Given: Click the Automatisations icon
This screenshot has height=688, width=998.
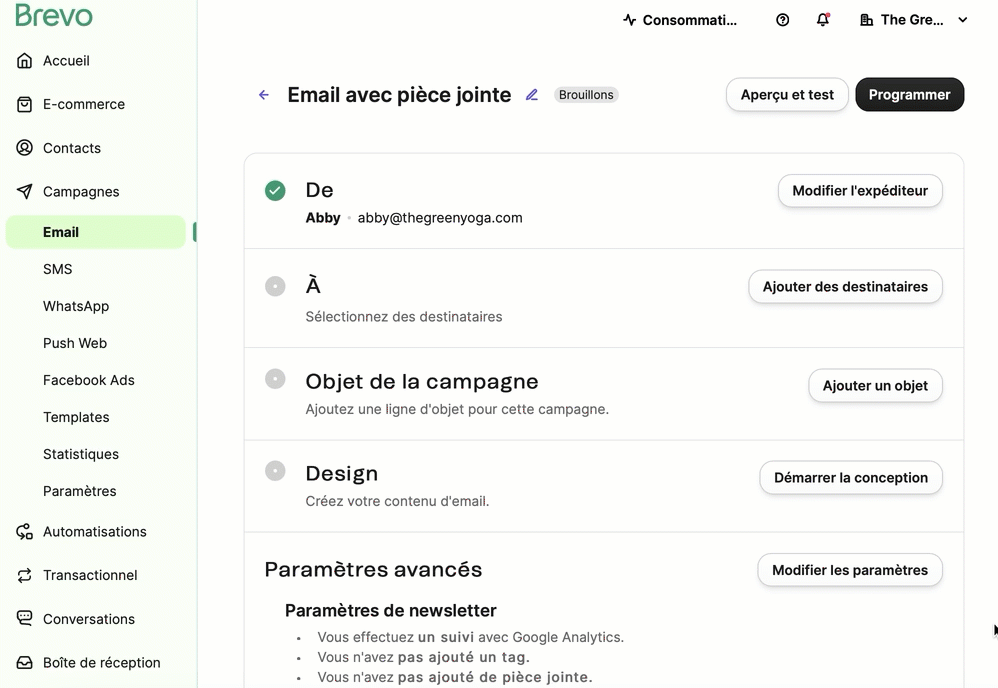Looking at the screenshot, I should (24, 531).
